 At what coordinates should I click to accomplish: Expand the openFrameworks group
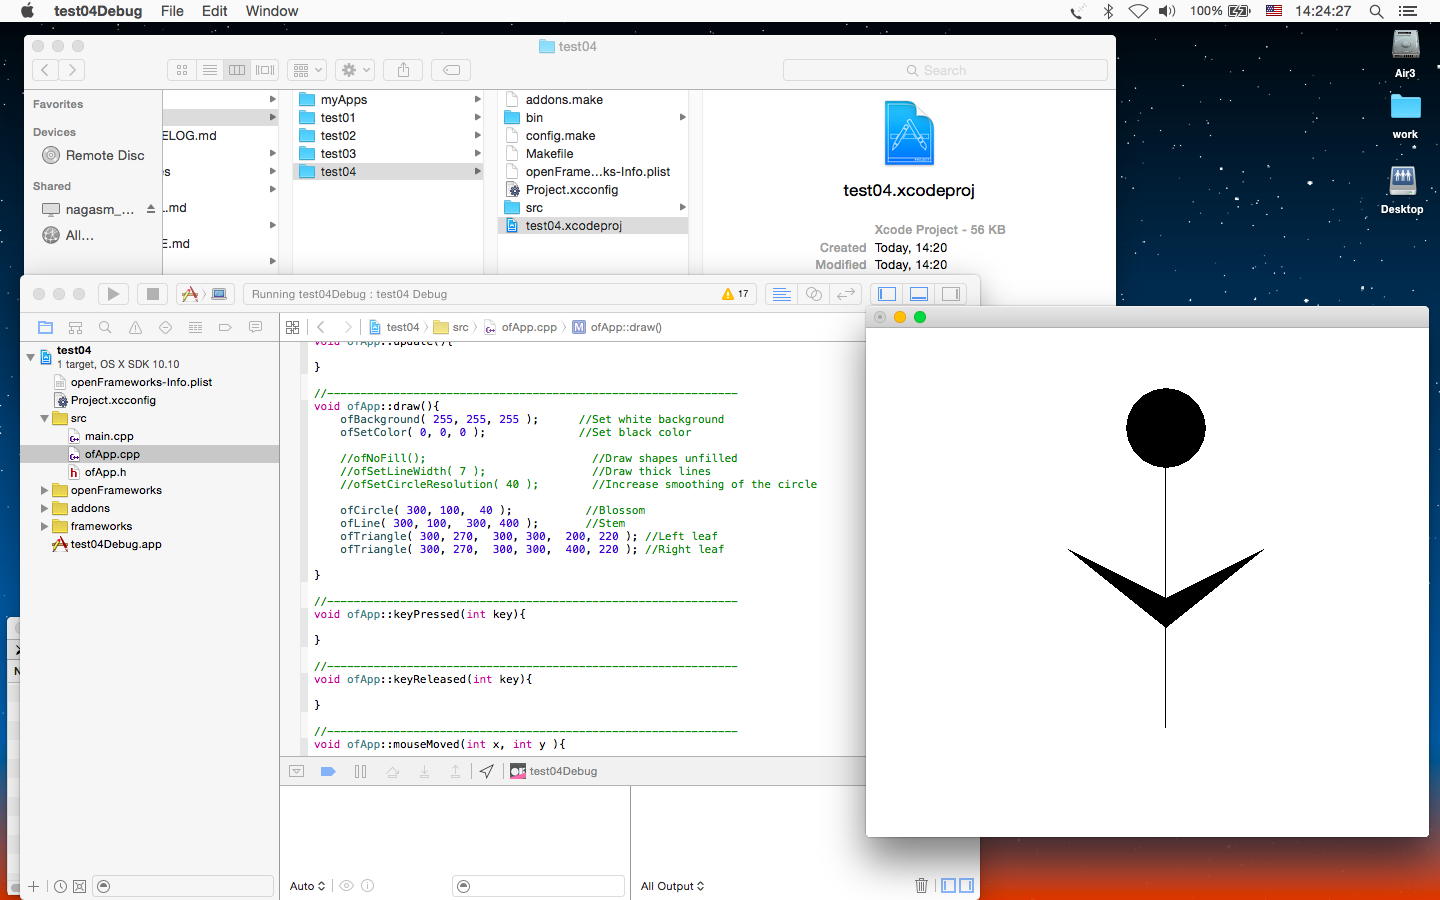(x=44, y=490)
